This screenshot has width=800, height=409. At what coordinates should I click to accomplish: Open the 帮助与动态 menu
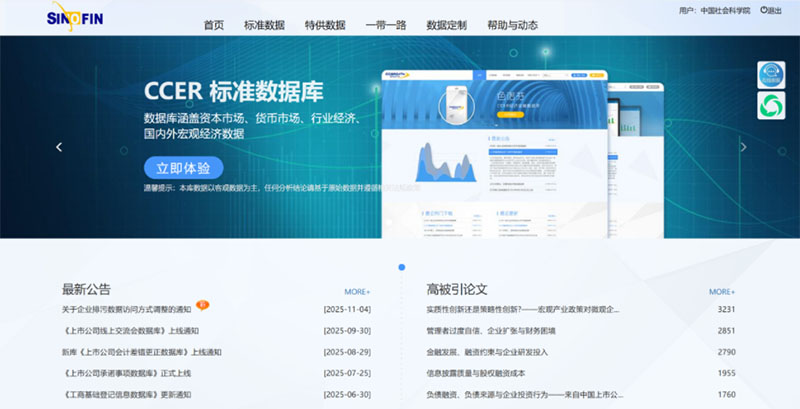click(513, 25)
